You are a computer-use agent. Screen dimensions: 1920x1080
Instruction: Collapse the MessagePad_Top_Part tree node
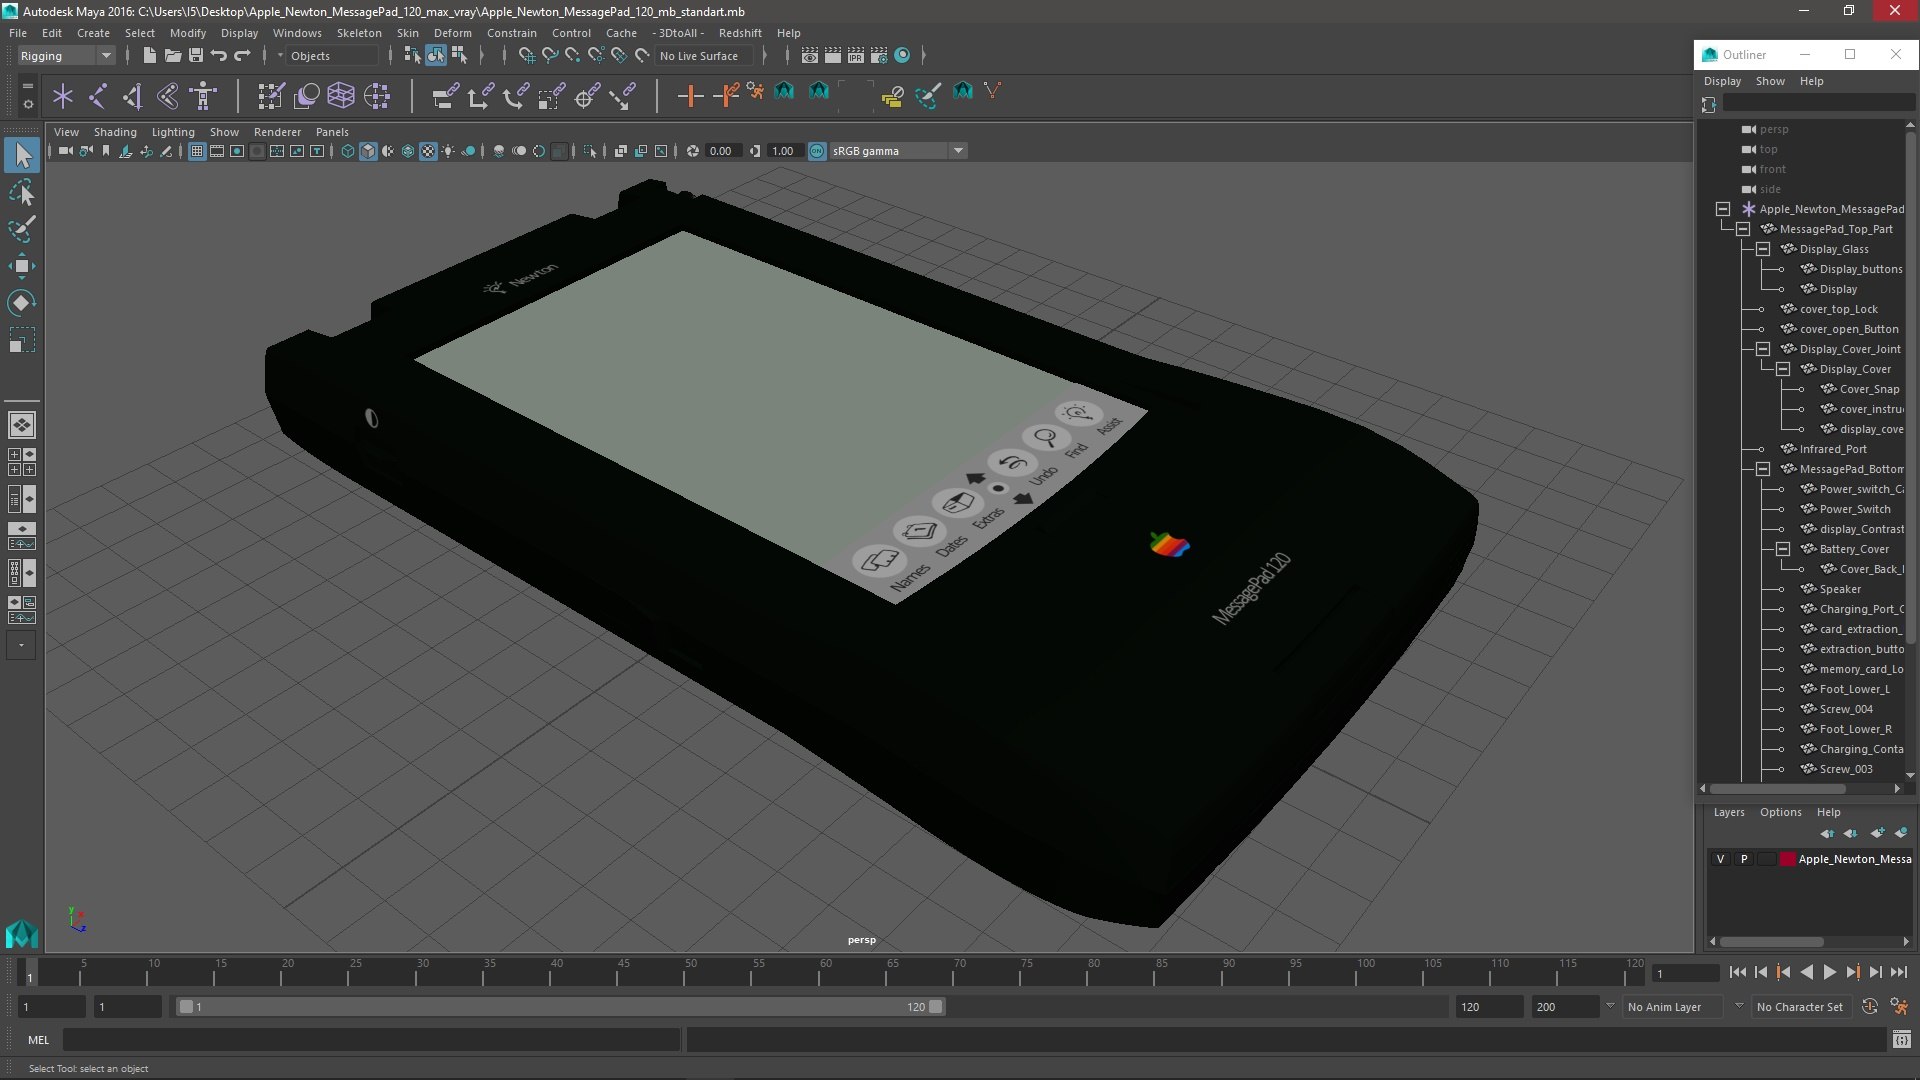pos(1743,229)
